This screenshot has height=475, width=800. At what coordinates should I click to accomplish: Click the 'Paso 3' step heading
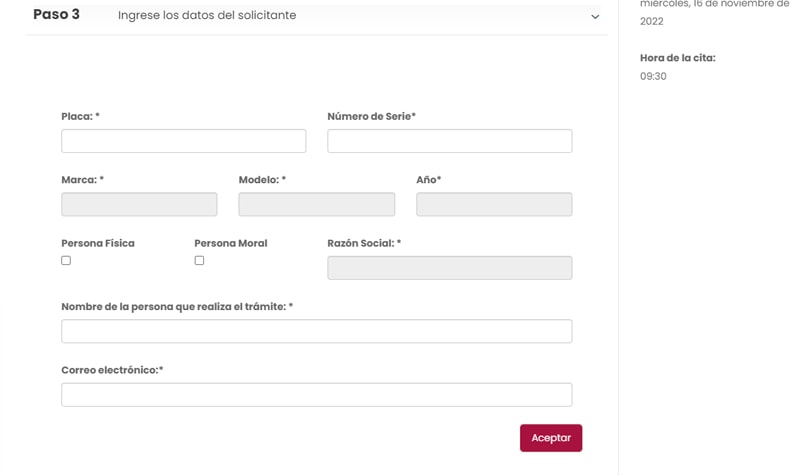pyautogui.click(x=56, y=15)
